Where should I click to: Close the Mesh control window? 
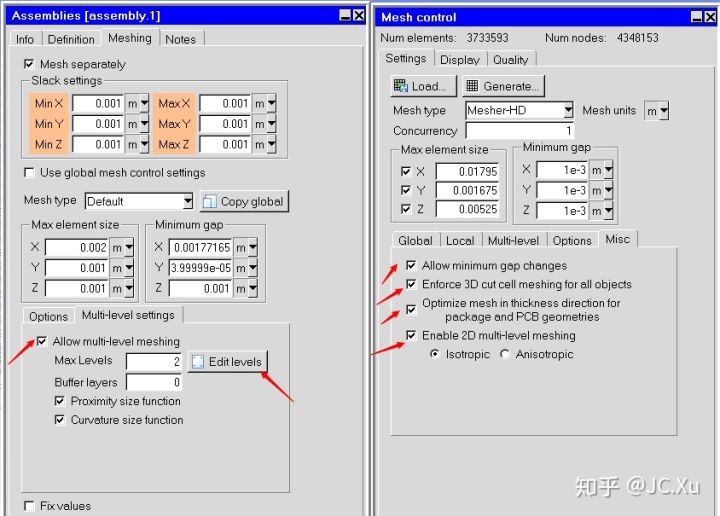tap(710, 17)
